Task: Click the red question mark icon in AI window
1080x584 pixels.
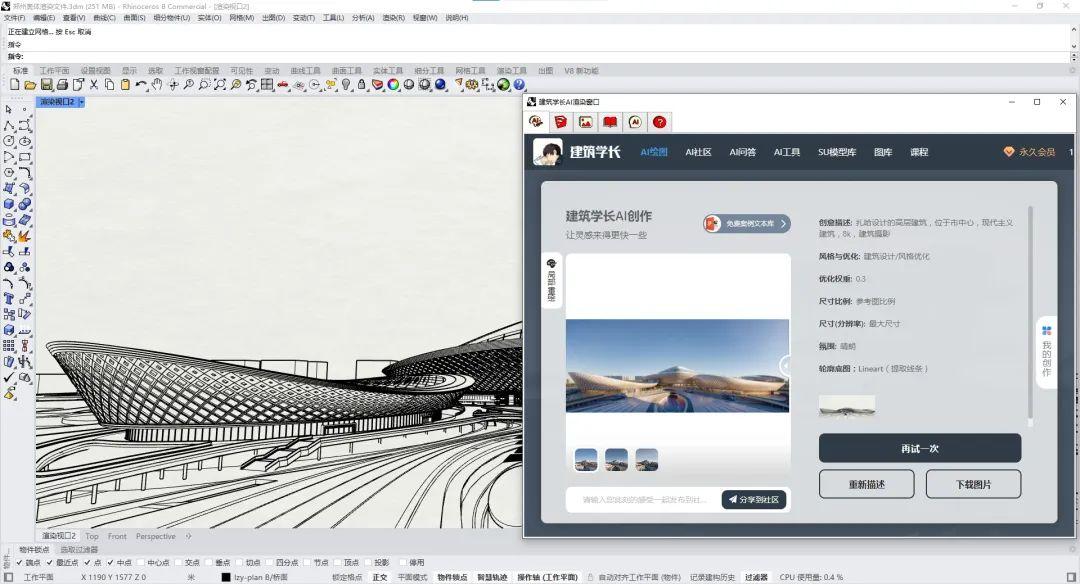Action: tap(659, 122)
